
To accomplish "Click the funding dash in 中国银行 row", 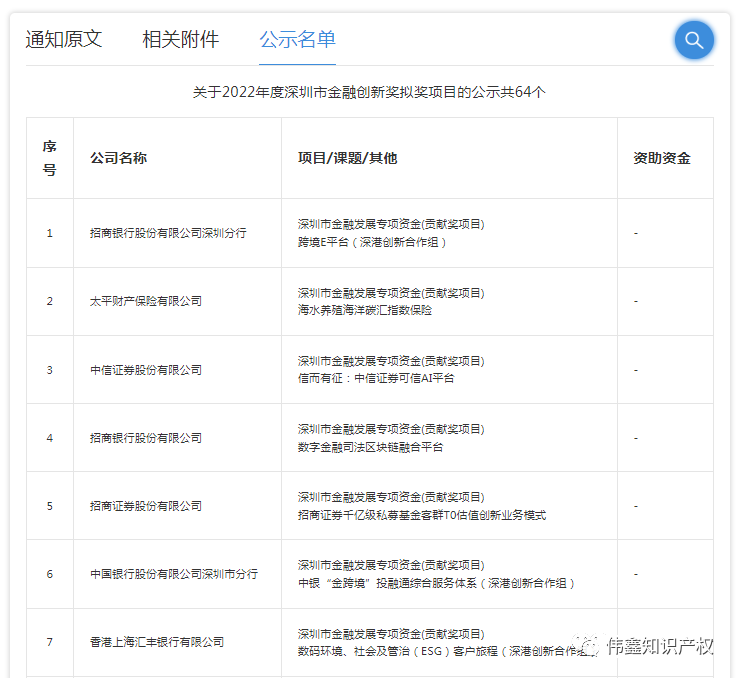I will (x=635, y=574).
